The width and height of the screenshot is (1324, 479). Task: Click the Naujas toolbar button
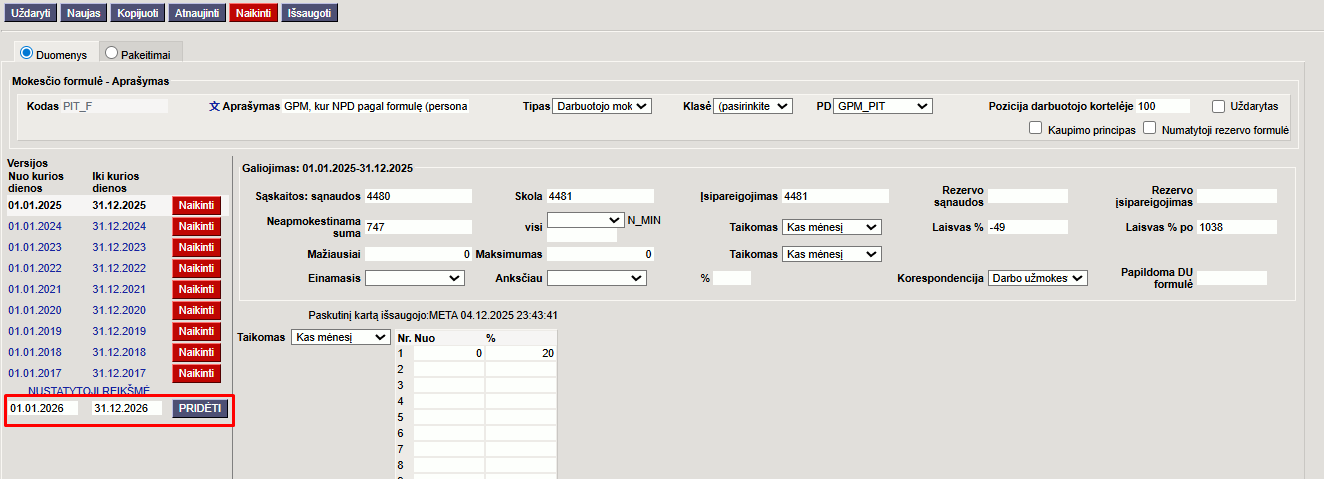click(83, 14)
